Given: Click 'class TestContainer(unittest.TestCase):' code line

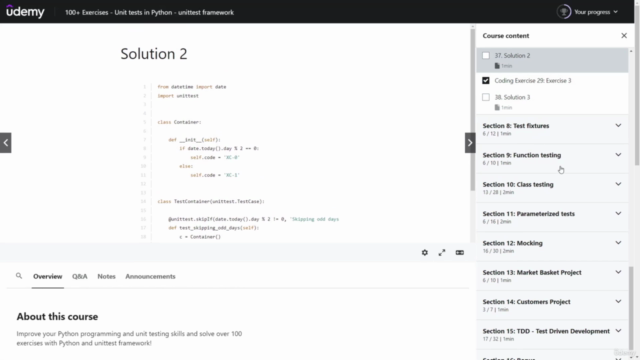Looking at the screenshot, I should (211, 201).
